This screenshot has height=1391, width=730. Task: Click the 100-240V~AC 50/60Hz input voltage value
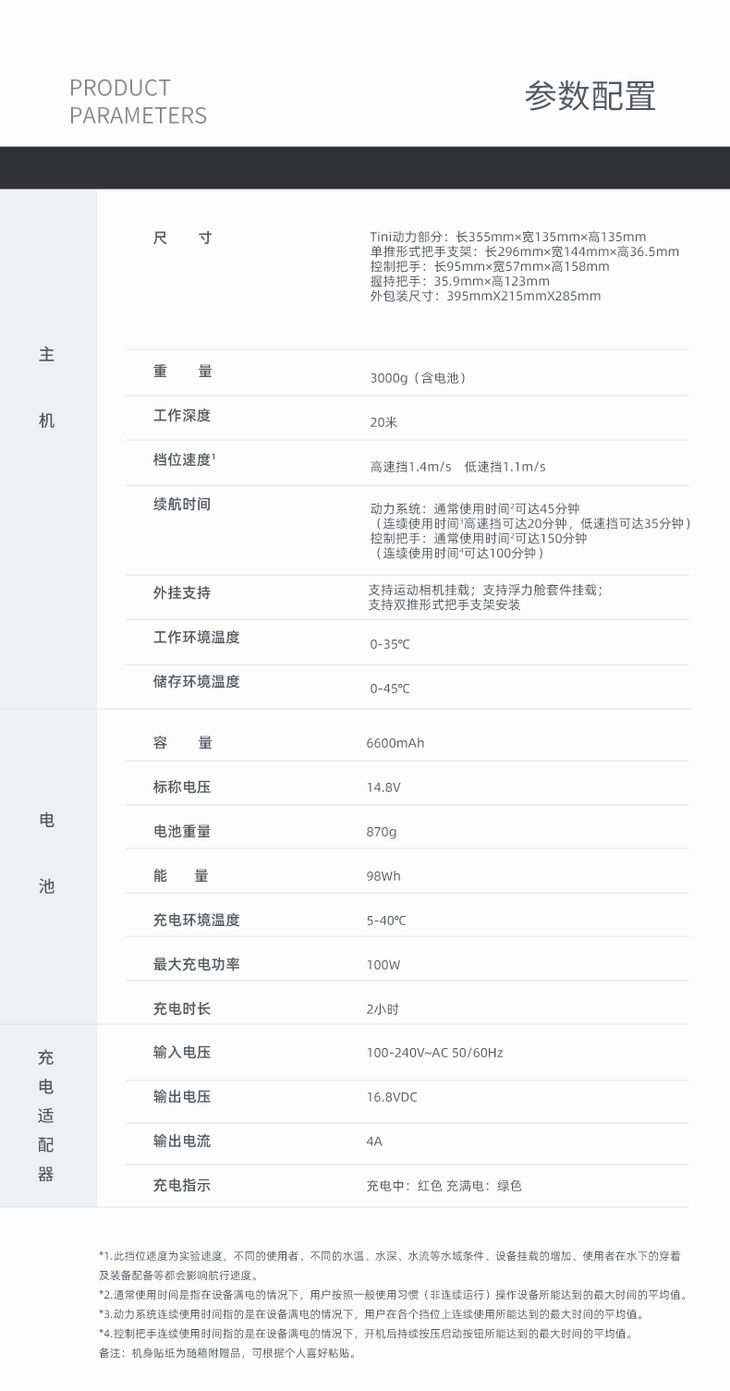pyautogui.click(x=435, y=1053)
